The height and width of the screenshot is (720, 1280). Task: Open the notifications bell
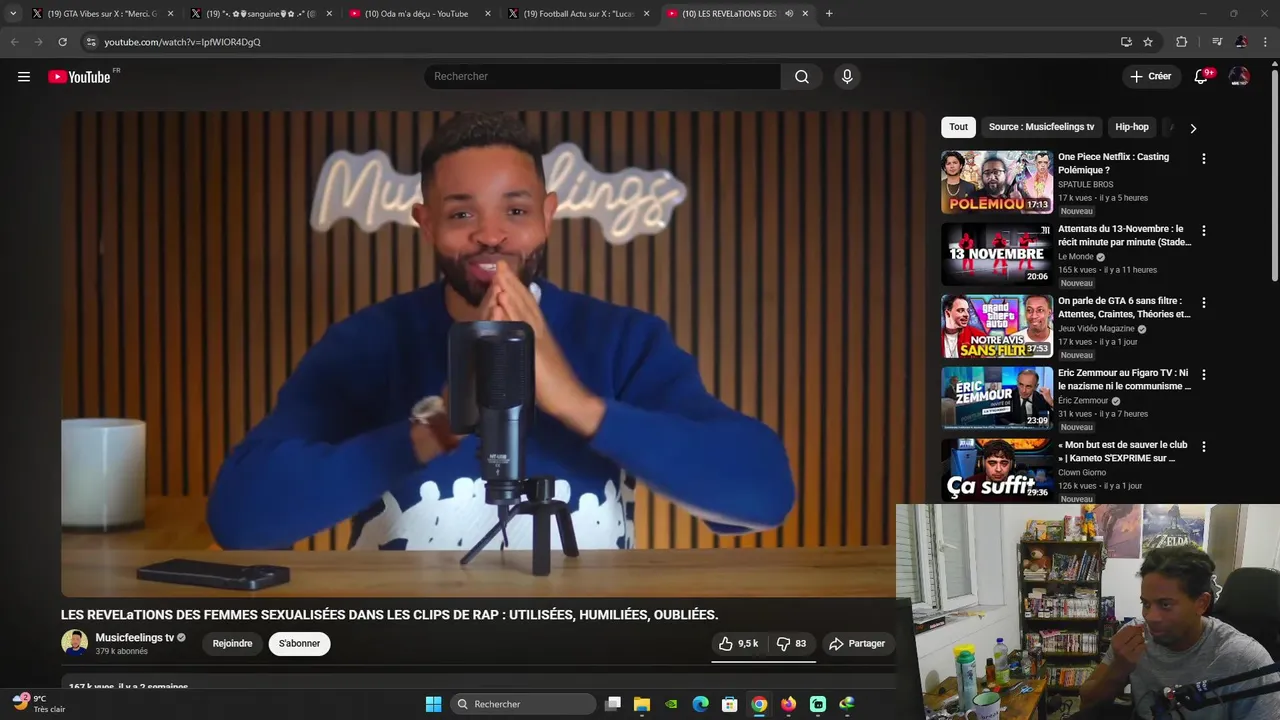click(1201, 77)
